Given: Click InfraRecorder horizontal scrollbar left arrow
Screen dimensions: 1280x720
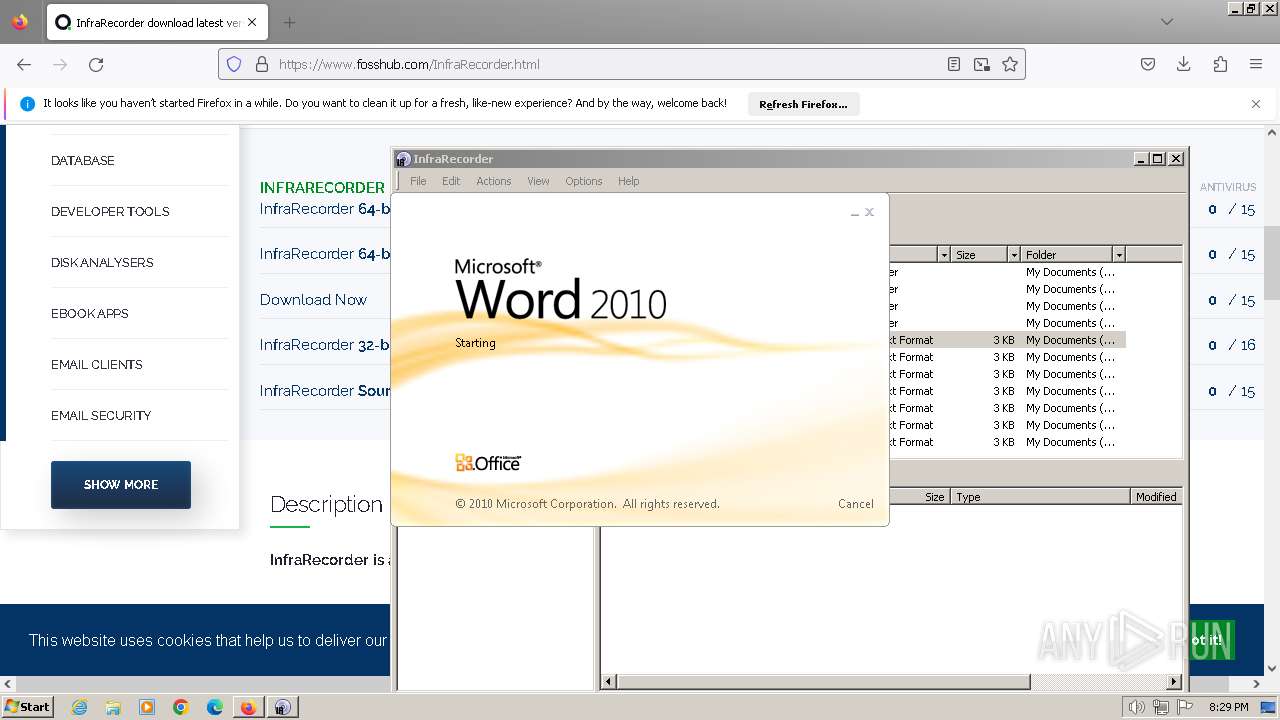Looking at the screenshot, I should (609, 682).
